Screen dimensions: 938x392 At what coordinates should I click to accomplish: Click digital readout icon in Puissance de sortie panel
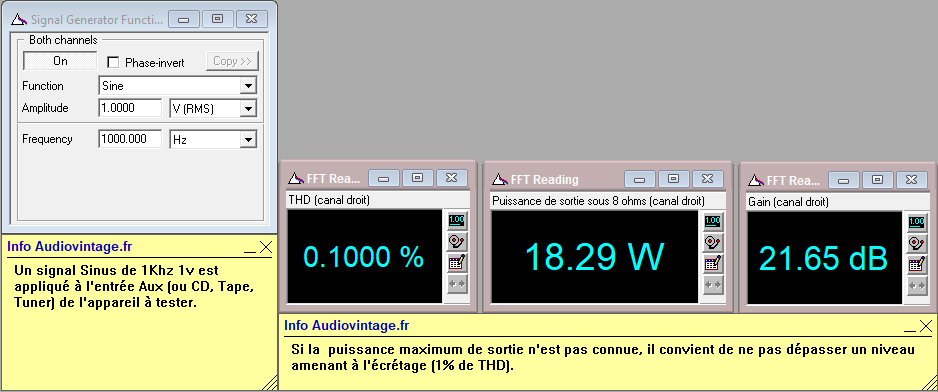[x=713, y=221]
